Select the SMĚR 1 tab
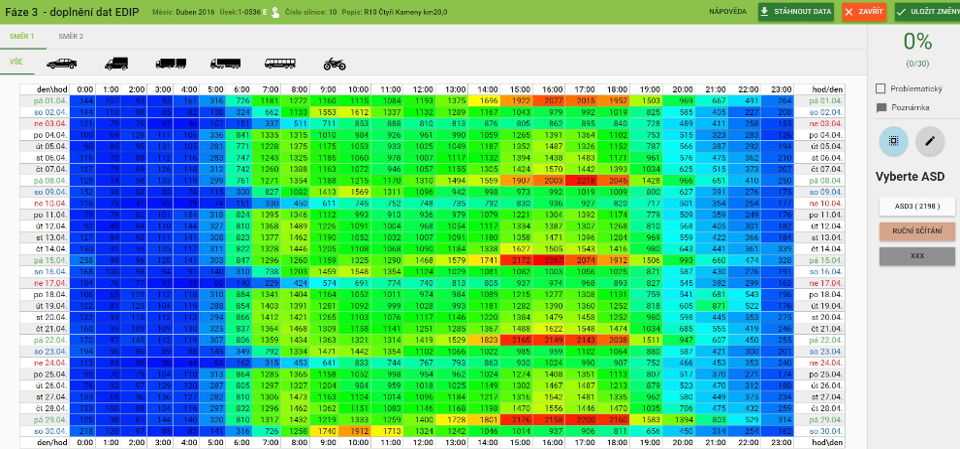Image resolution: width=960 pixels, height=449 pixels. 22,36
